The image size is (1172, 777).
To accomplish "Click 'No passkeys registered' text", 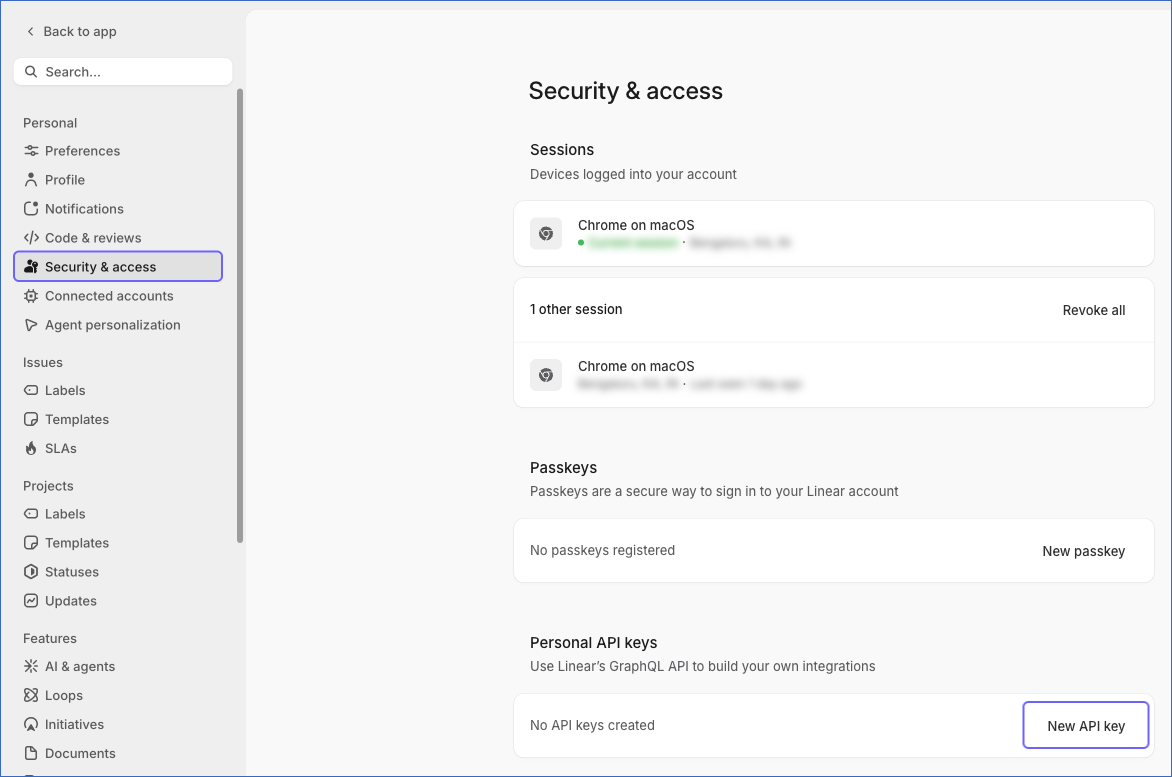I will tap(602, 551).
